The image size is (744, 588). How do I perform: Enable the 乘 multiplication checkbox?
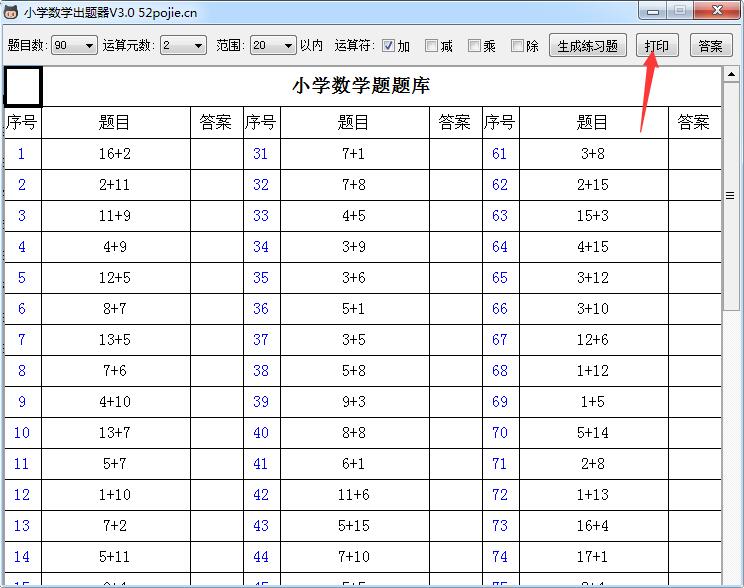click(474, 46)
